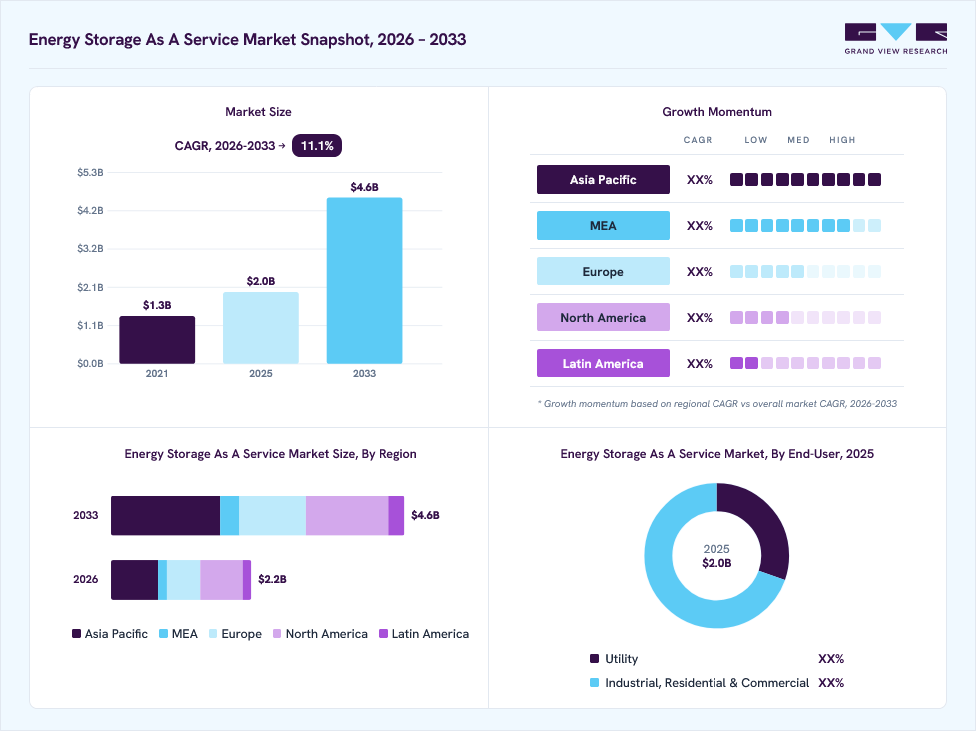The width and height of the screenshot is (976, 731).
Task: Click Latin America legend swatch
Action: point(383,634)
